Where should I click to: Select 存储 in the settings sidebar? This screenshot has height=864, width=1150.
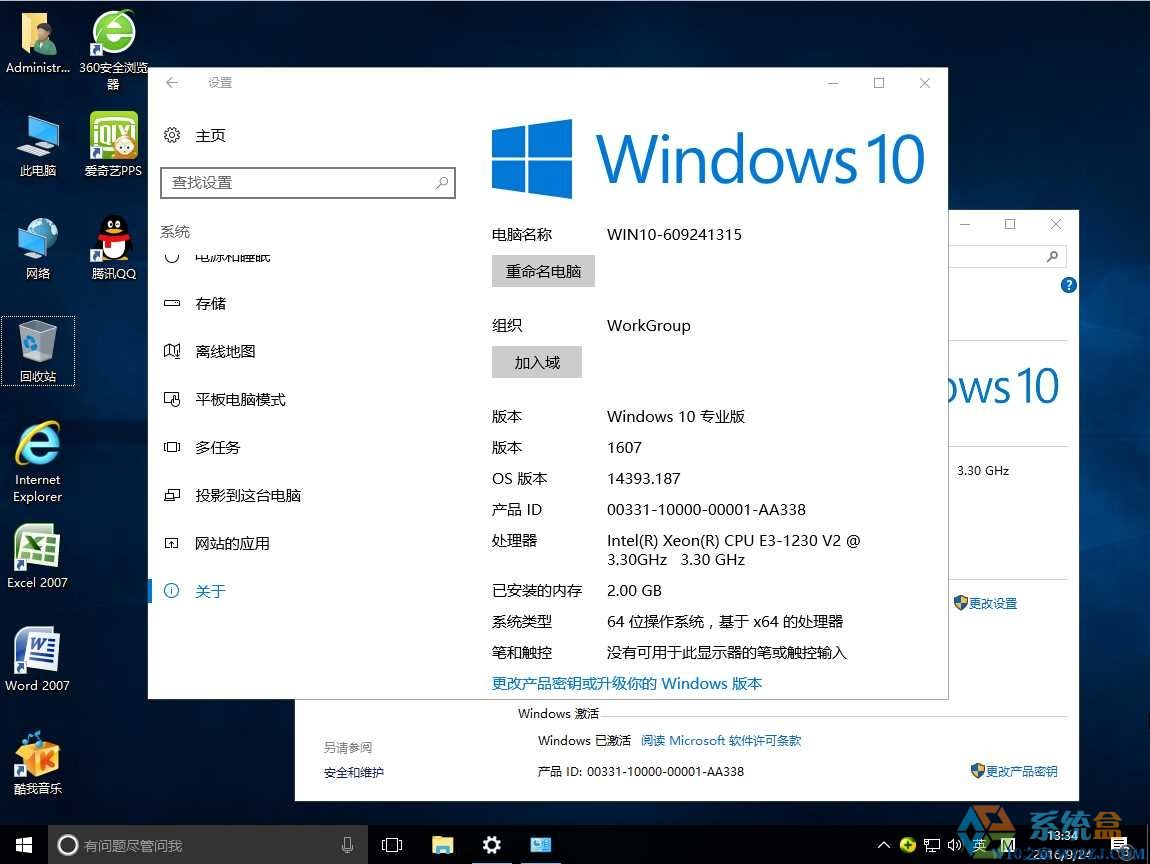211,304
